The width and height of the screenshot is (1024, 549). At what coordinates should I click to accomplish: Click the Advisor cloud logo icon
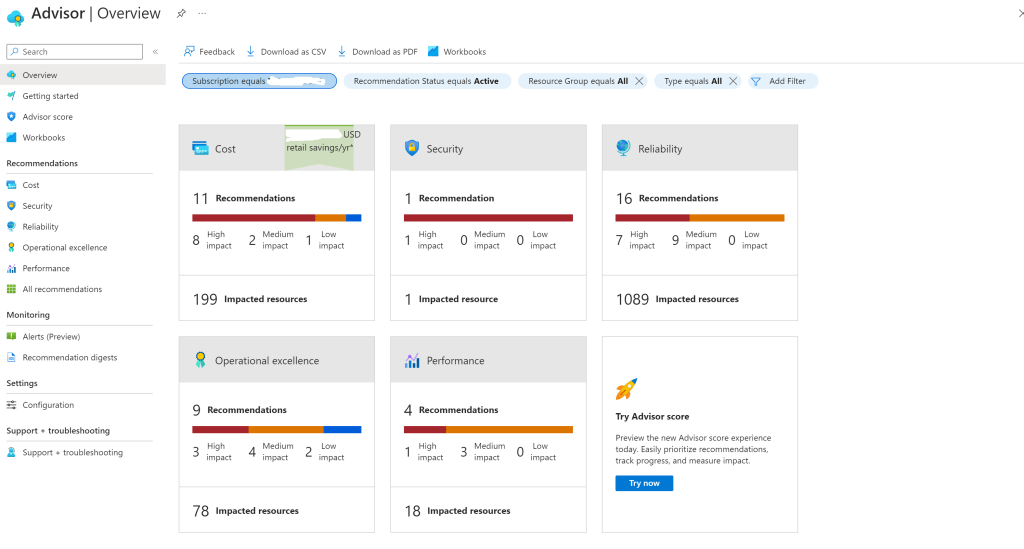click(x=15, y=17)
